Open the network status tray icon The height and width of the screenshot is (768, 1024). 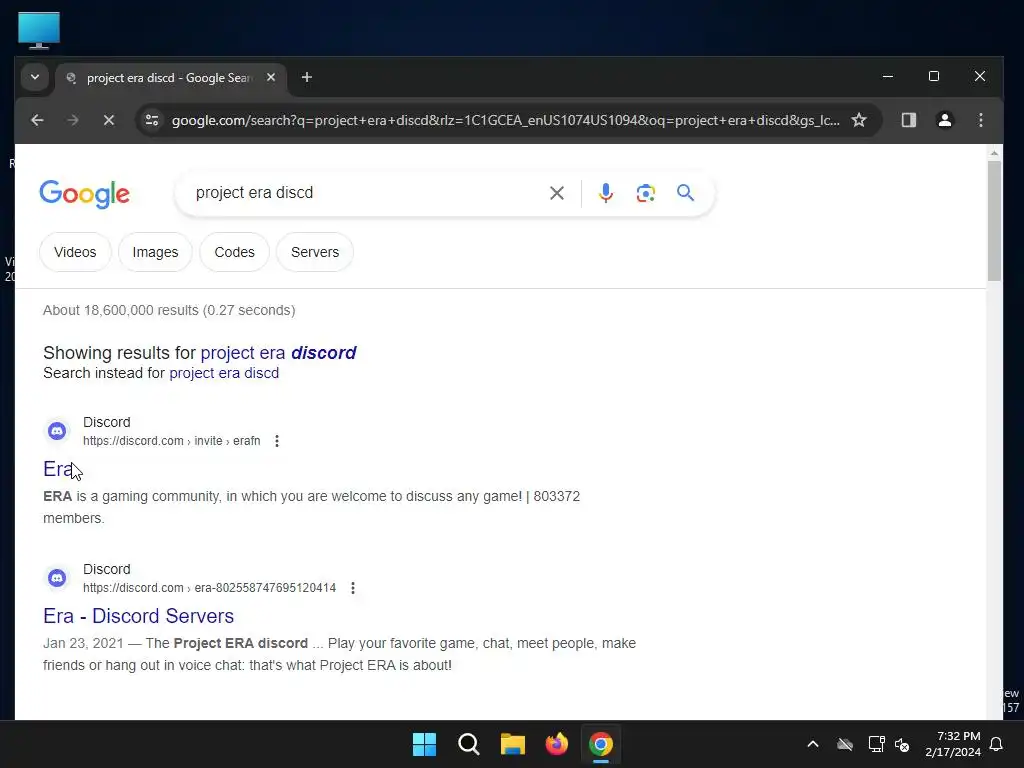[876, 744]
